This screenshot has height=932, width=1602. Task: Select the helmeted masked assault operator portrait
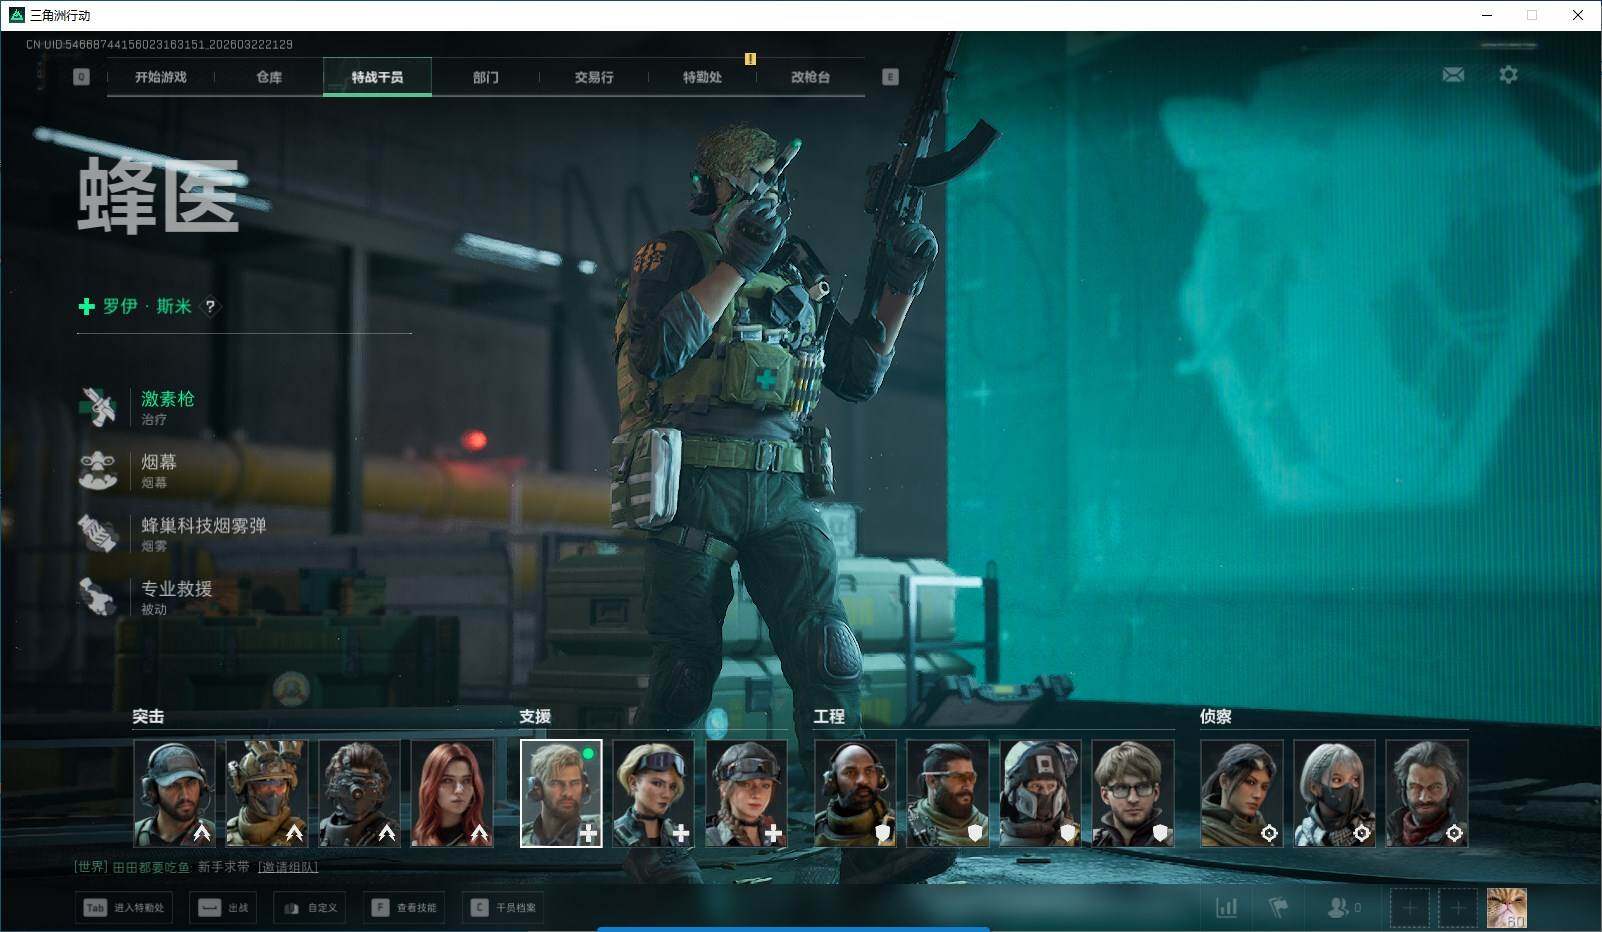click(267, 793)
